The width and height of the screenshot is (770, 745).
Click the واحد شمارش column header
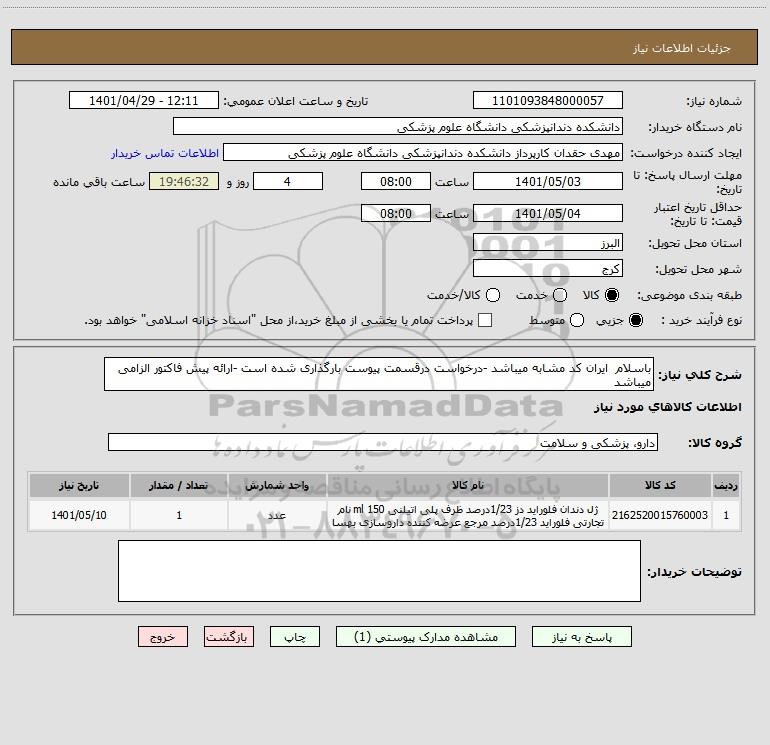pos(277,485)
